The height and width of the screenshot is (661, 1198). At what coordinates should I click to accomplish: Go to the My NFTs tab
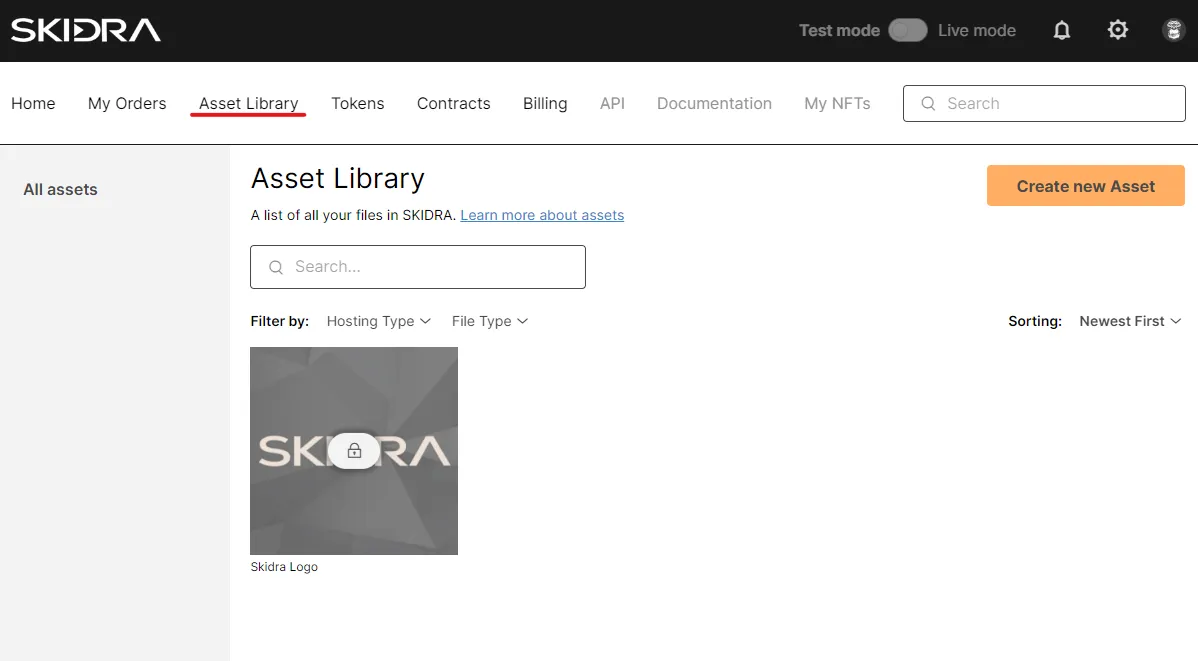837,103
